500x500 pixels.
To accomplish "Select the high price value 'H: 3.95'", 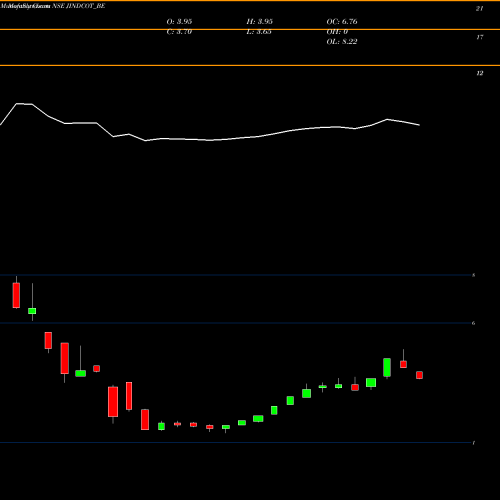I will click(260, 22).
